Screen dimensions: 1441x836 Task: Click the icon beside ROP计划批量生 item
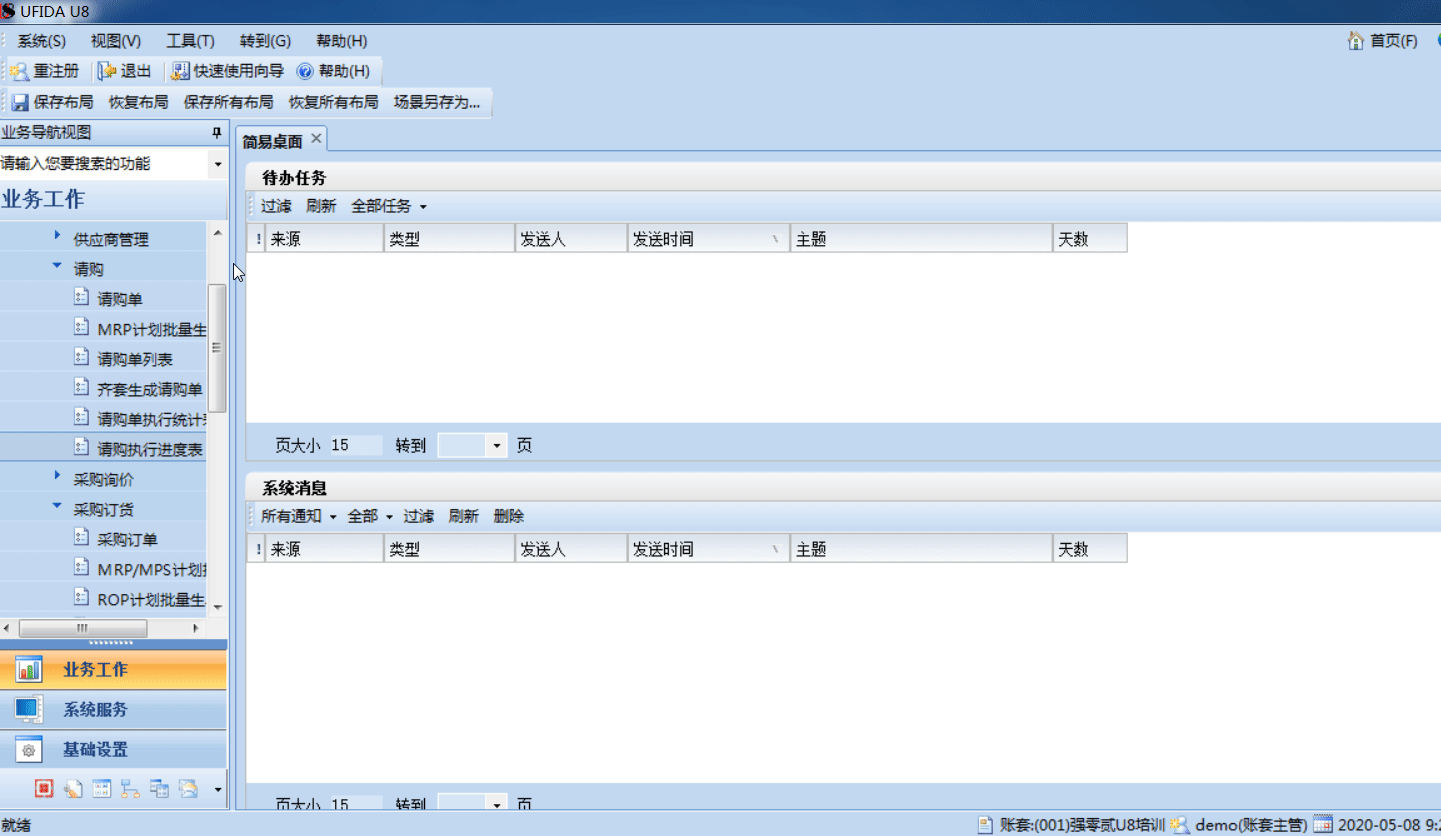click(x=82, y=598)
